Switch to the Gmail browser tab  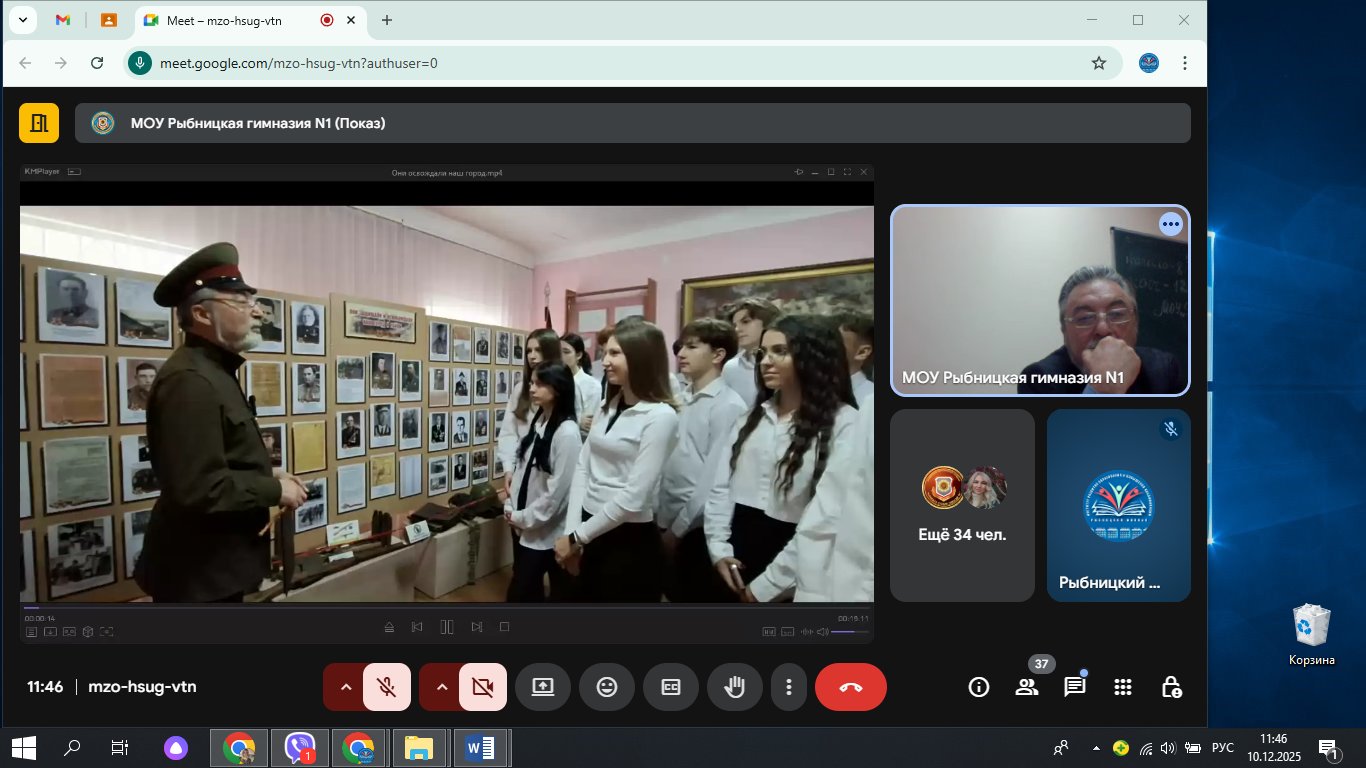click(x=63, y=20)
